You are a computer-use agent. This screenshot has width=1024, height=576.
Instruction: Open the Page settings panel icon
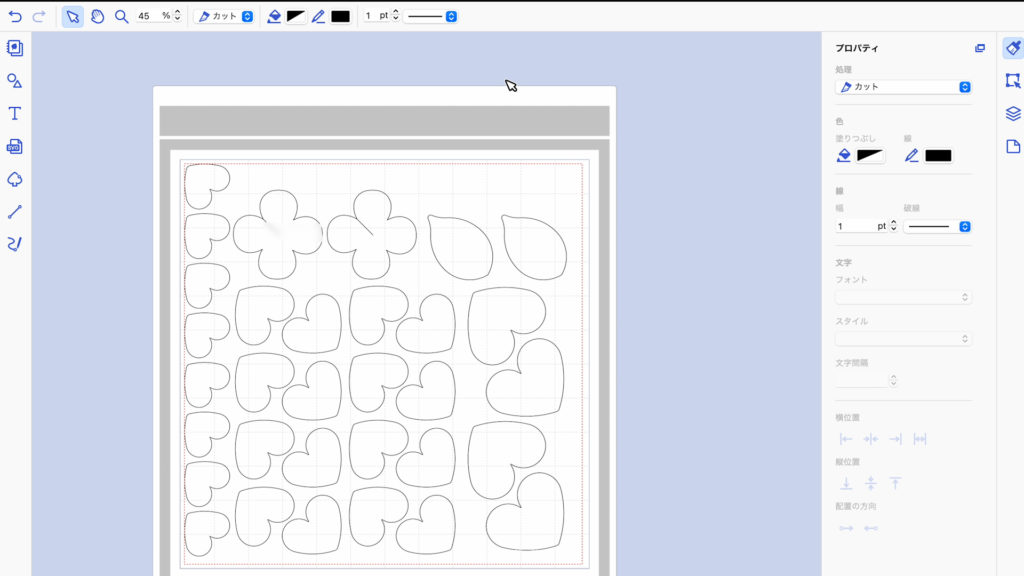[x=1013, y=146]
